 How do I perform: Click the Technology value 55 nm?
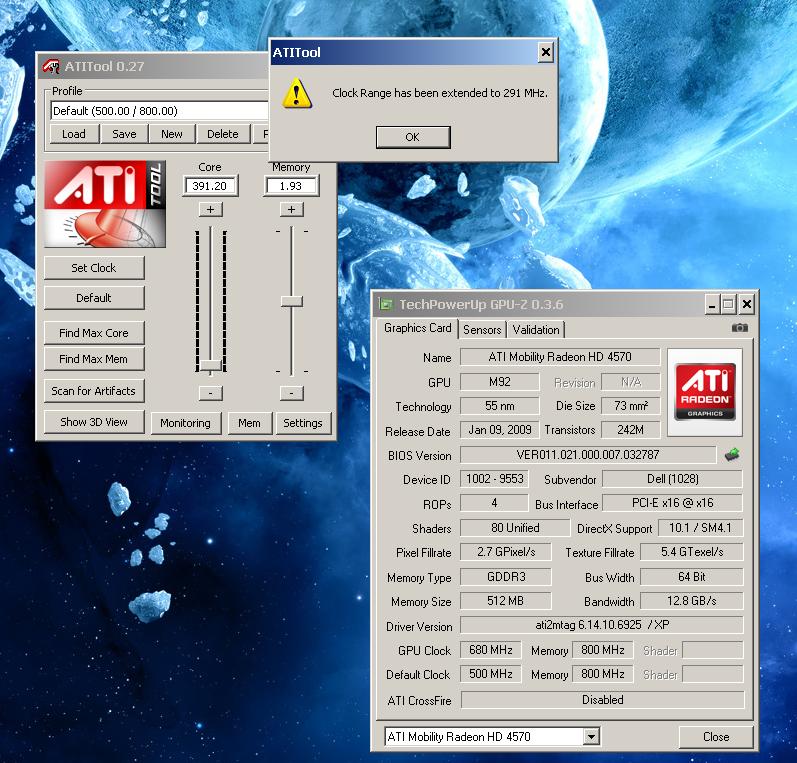(500, 406)
